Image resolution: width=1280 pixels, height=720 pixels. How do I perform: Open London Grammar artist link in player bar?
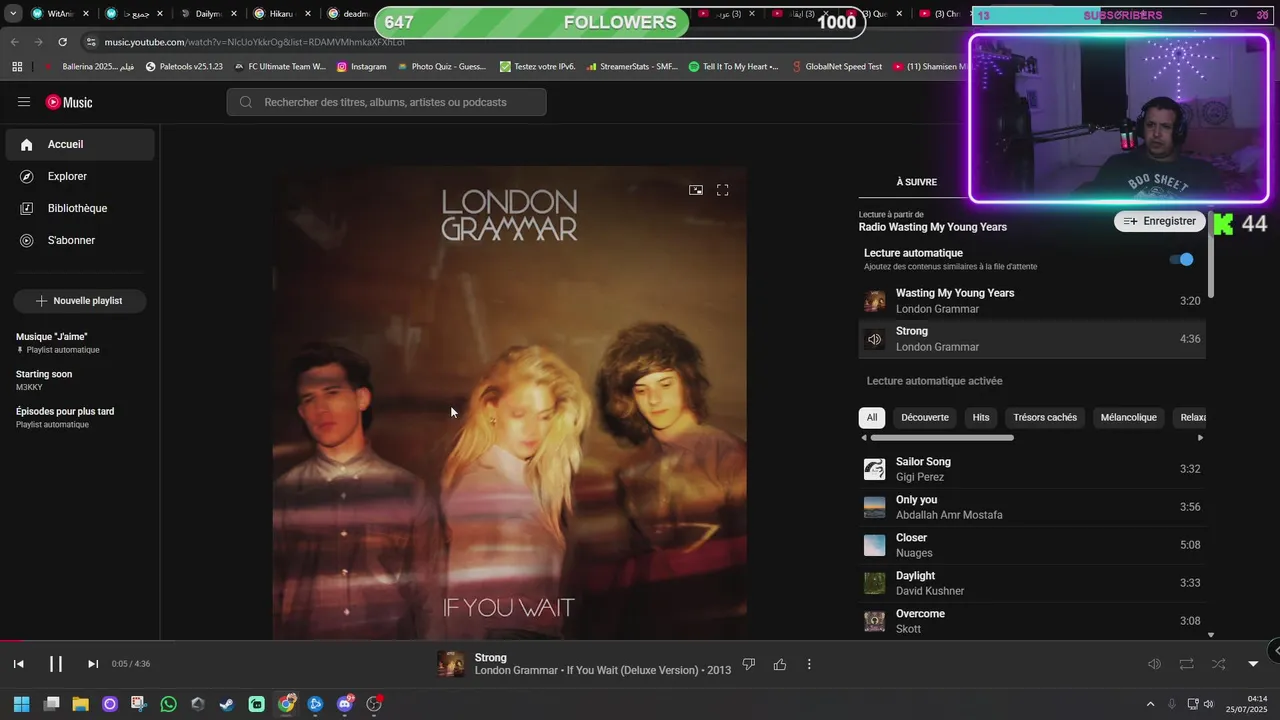coord(515,670)
